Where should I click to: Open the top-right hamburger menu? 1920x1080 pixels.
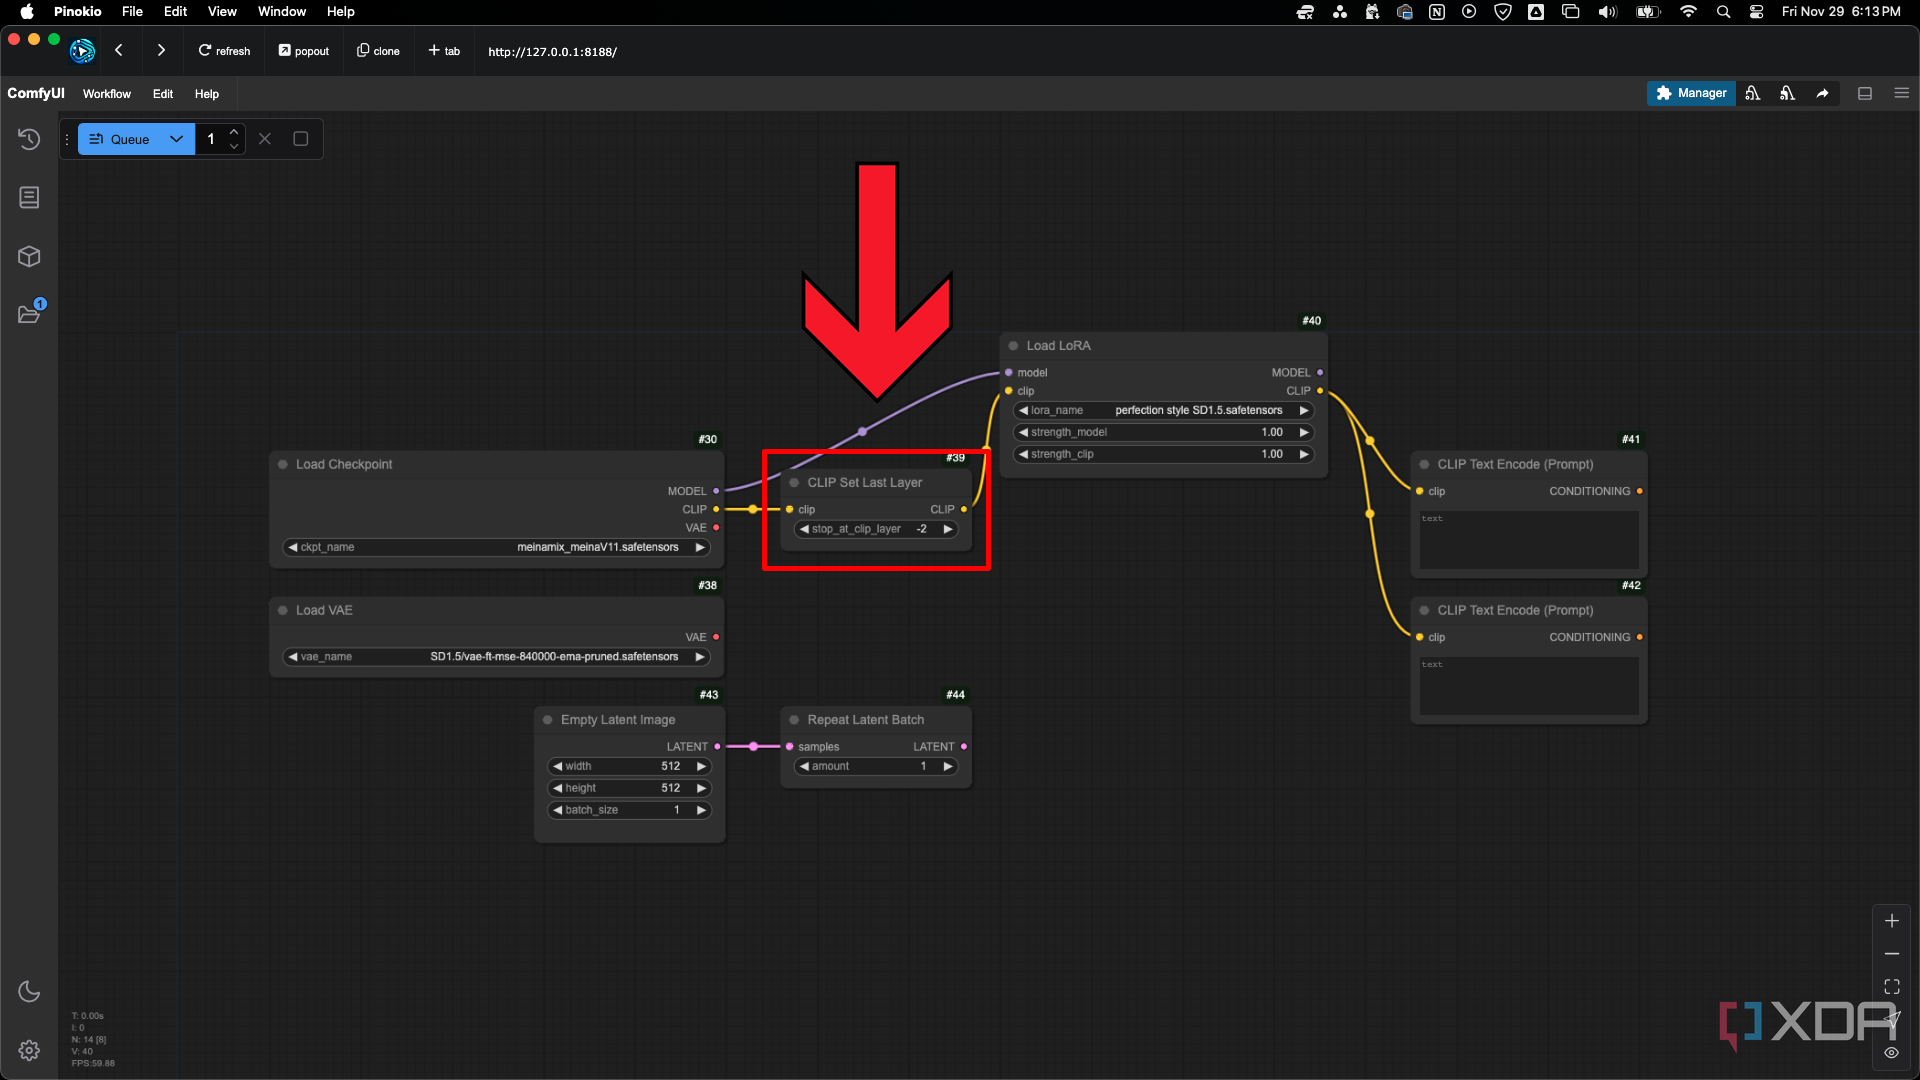click(x=1901, y=93)
